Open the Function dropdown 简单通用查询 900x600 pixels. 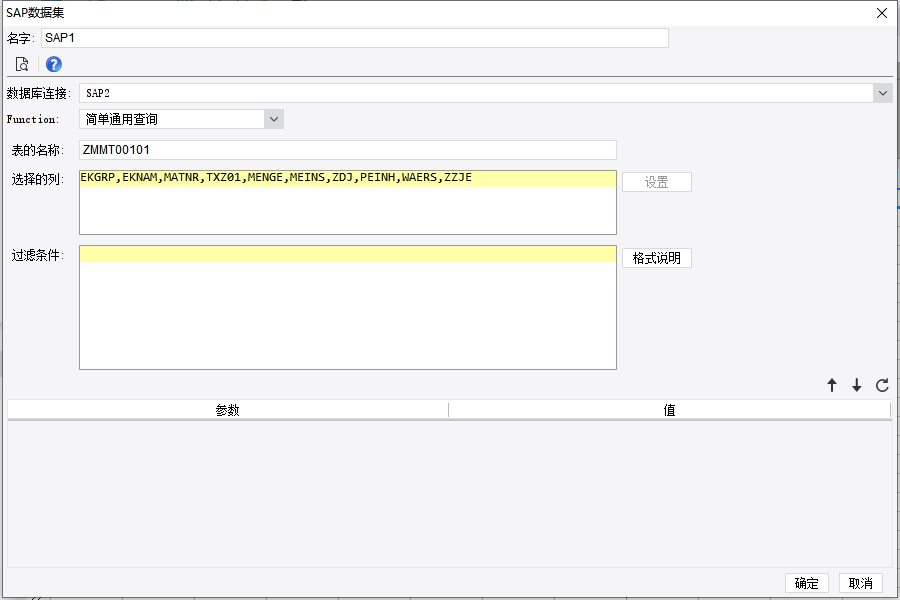coord(181,119)
